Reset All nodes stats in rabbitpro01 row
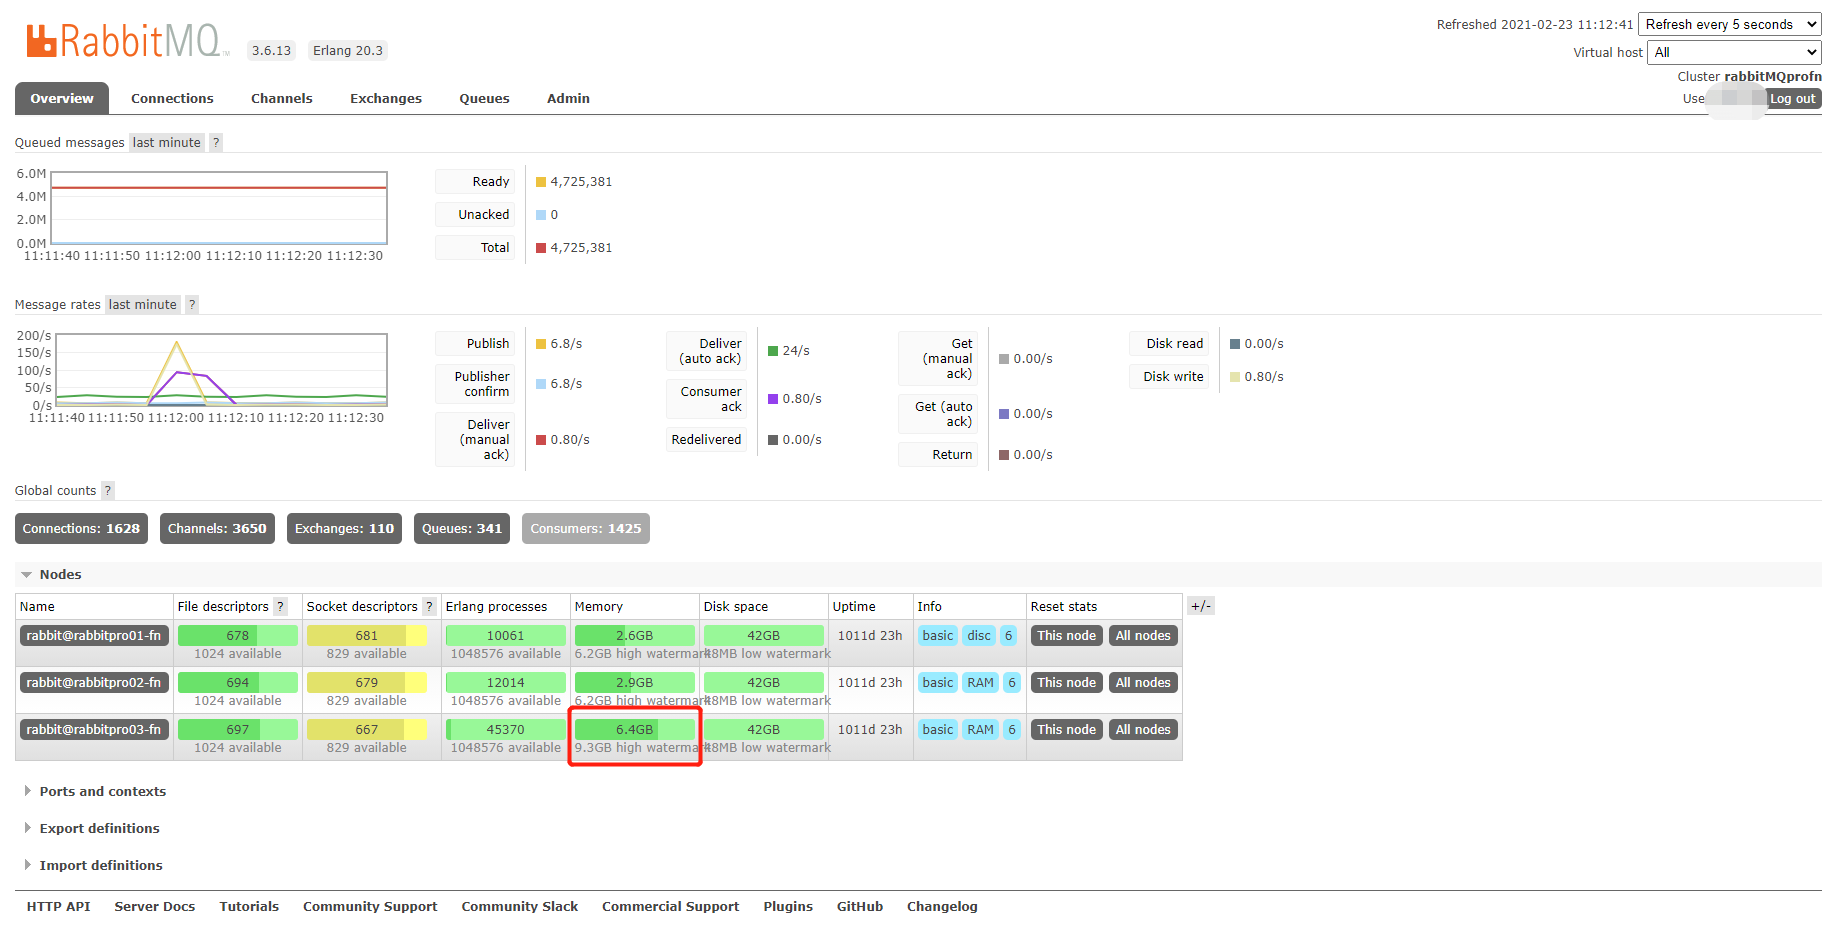 (1143, 636)
